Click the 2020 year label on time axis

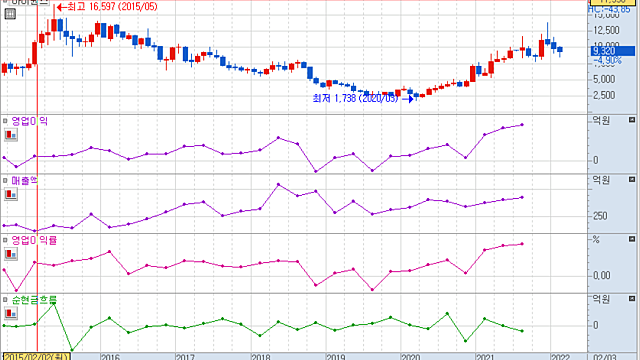tap(411, 357)
